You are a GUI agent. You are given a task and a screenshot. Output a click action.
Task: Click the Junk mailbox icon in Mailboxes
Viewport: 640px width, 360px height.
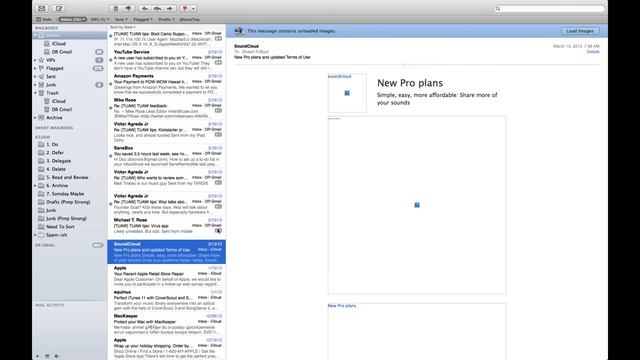[x=41, y=84]
